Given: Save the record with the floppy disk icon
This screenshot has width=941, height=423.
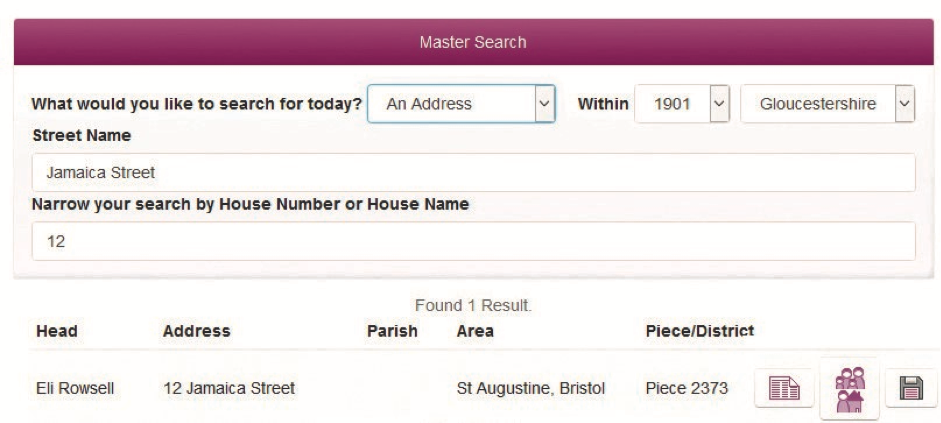Looking at the screenshot, I should [911, 389].
